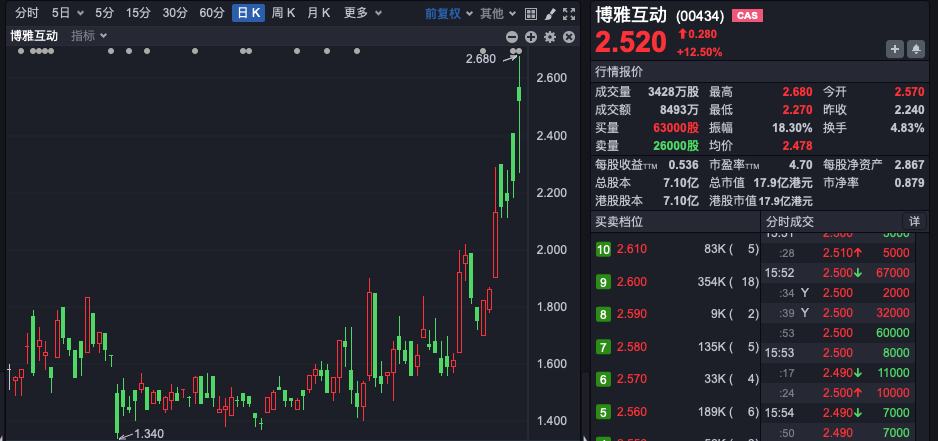
Task: Click the first event dot marker on chart top
Action: (21, 51)
